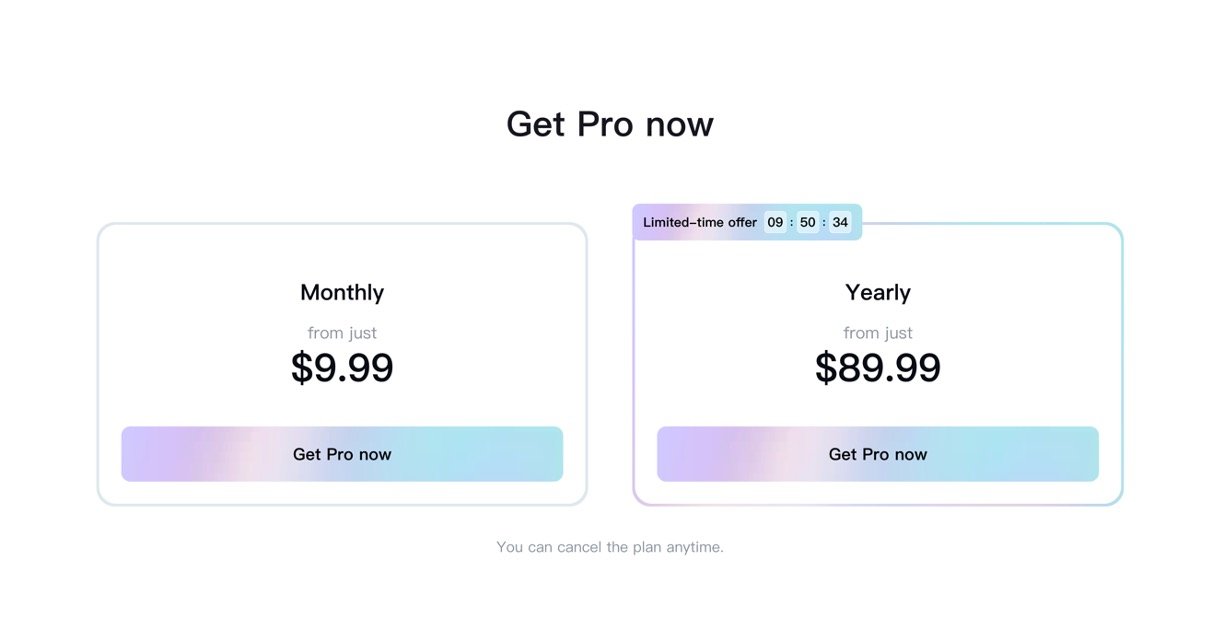Click the $89.99 yearly price

tap(877, 368)
